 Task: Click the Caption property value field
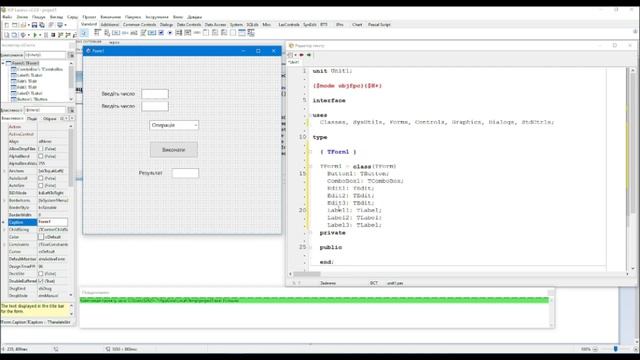[53, 222]
